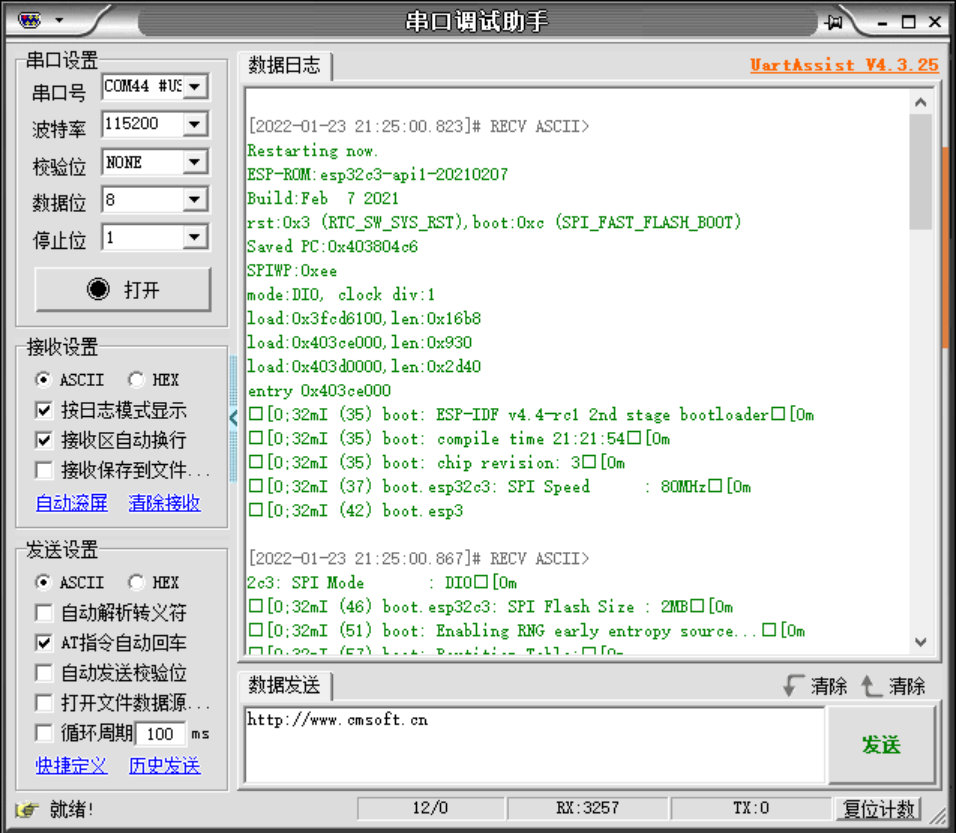Click the 'chip revision: 3' log line

pyautogui.click(x=437, y=463)
